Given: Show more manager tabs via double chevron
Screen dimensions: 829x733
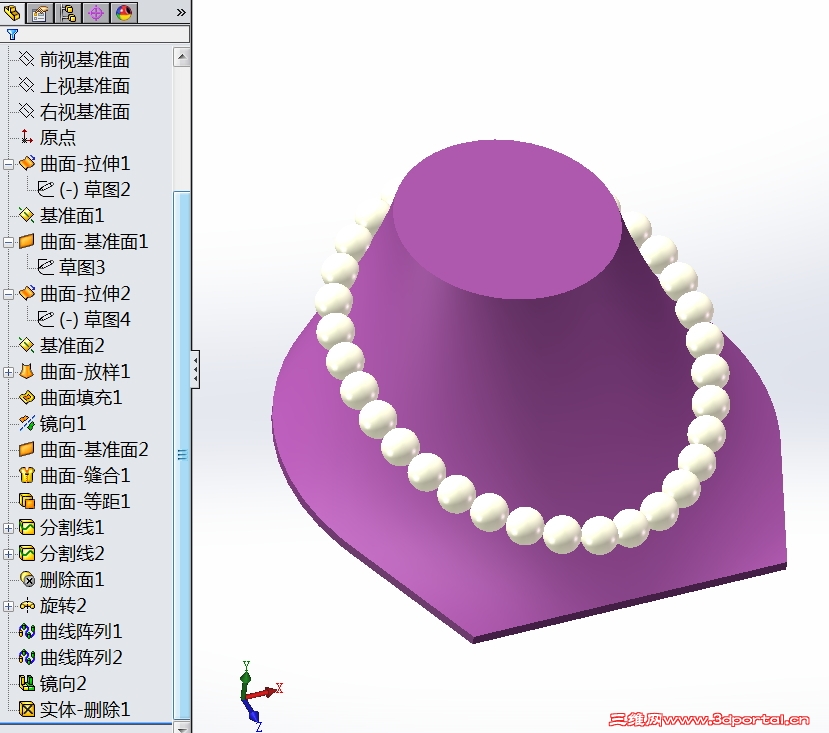Looking at the screenshot, I should pos(181,12).
